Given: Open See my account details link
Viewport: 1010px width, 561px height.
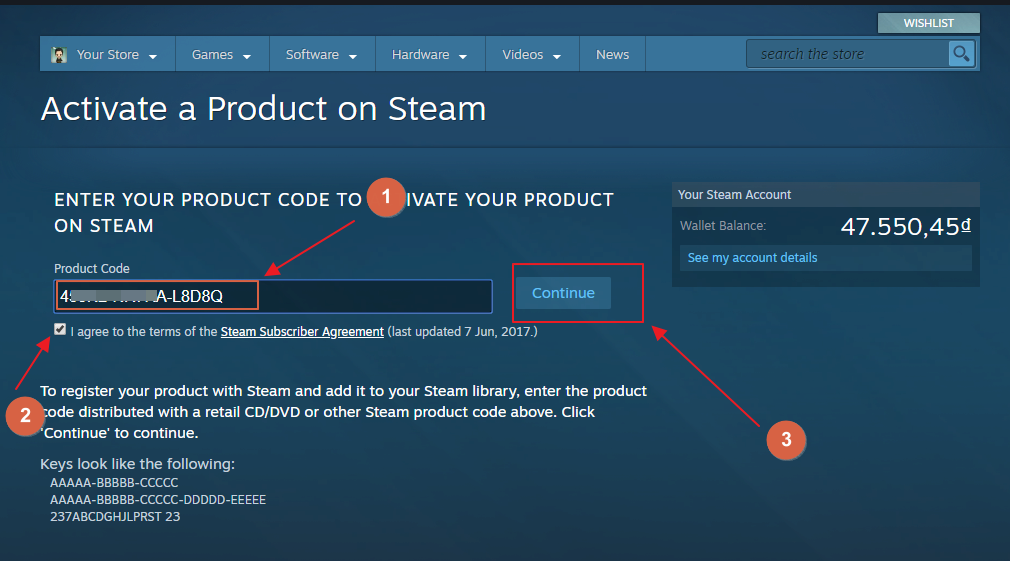Looking at the screenshot, I should [752, 258].
